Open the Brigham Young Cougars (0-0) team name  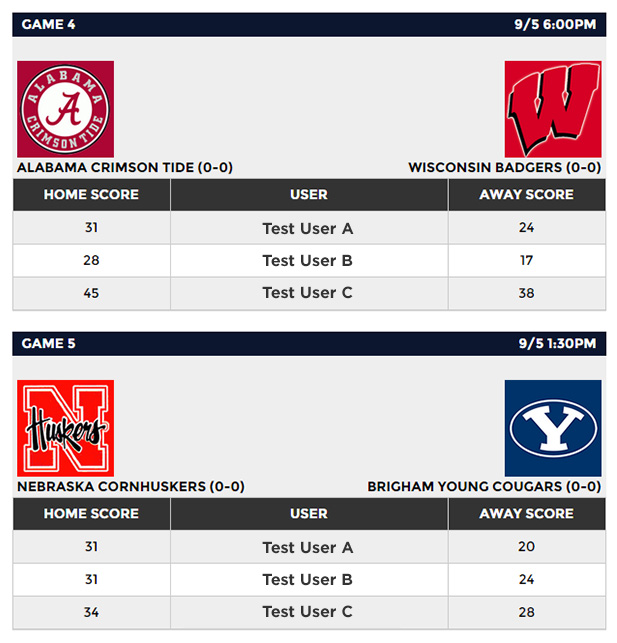pos(484,486)
